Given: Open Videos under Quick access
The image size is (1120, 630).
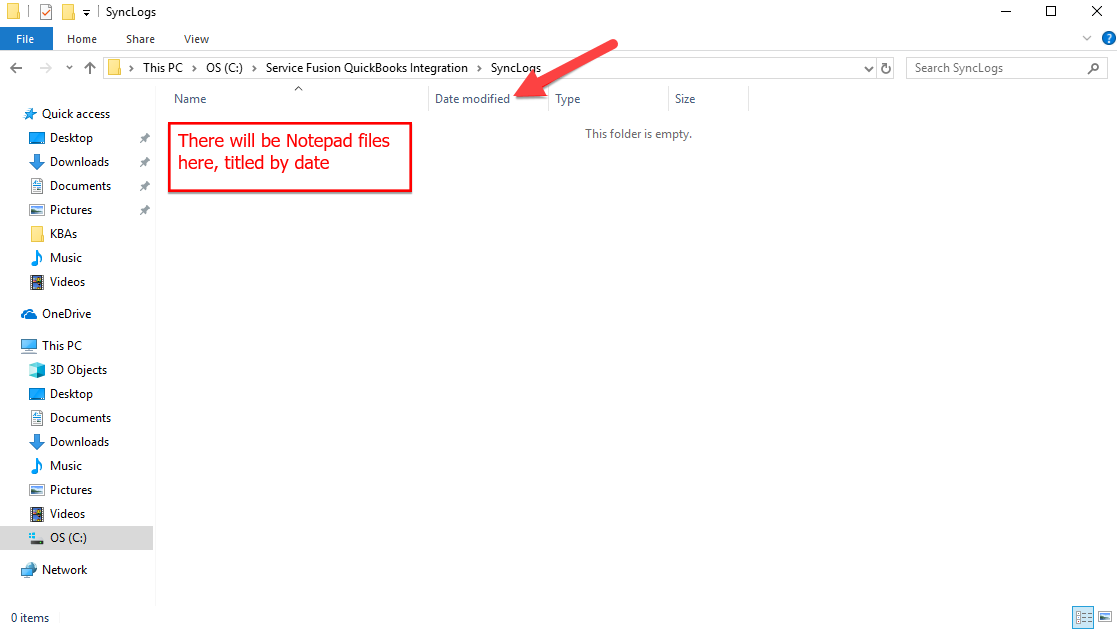Looking at the screenshot, I should 67,282.
